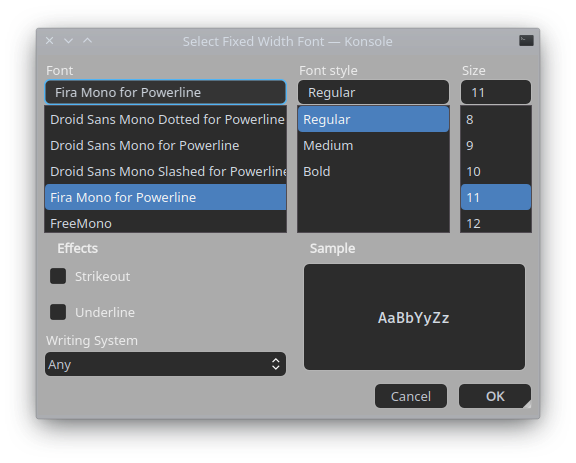Image resolution: width=576 pixels, height=463 pixels.
Task: Click the Konsole terminal icon in title bar
Action: (526, 40)
